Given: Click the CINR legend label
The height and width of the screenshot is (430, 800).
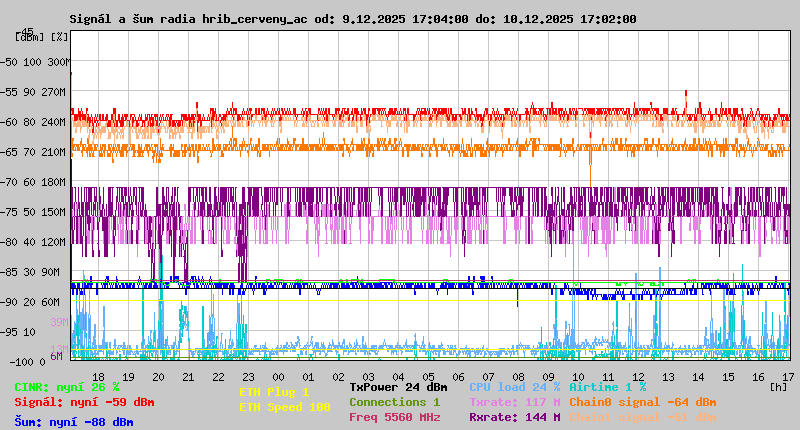Looking at the screenshot, I should (x=67, y=387).
